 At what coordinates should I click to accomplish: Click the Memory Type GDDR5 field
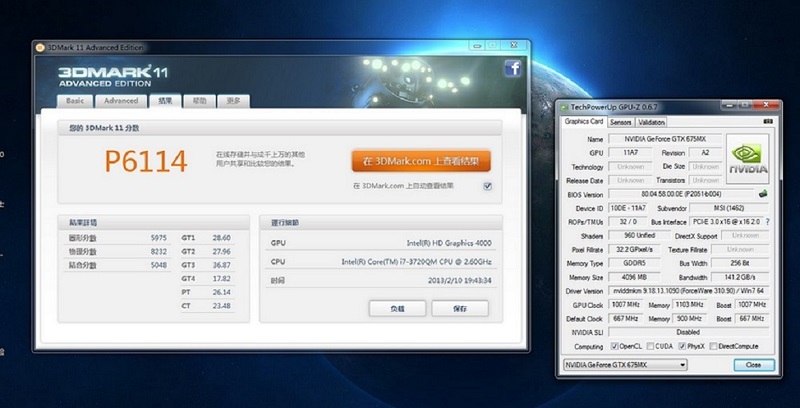[634, 264]
